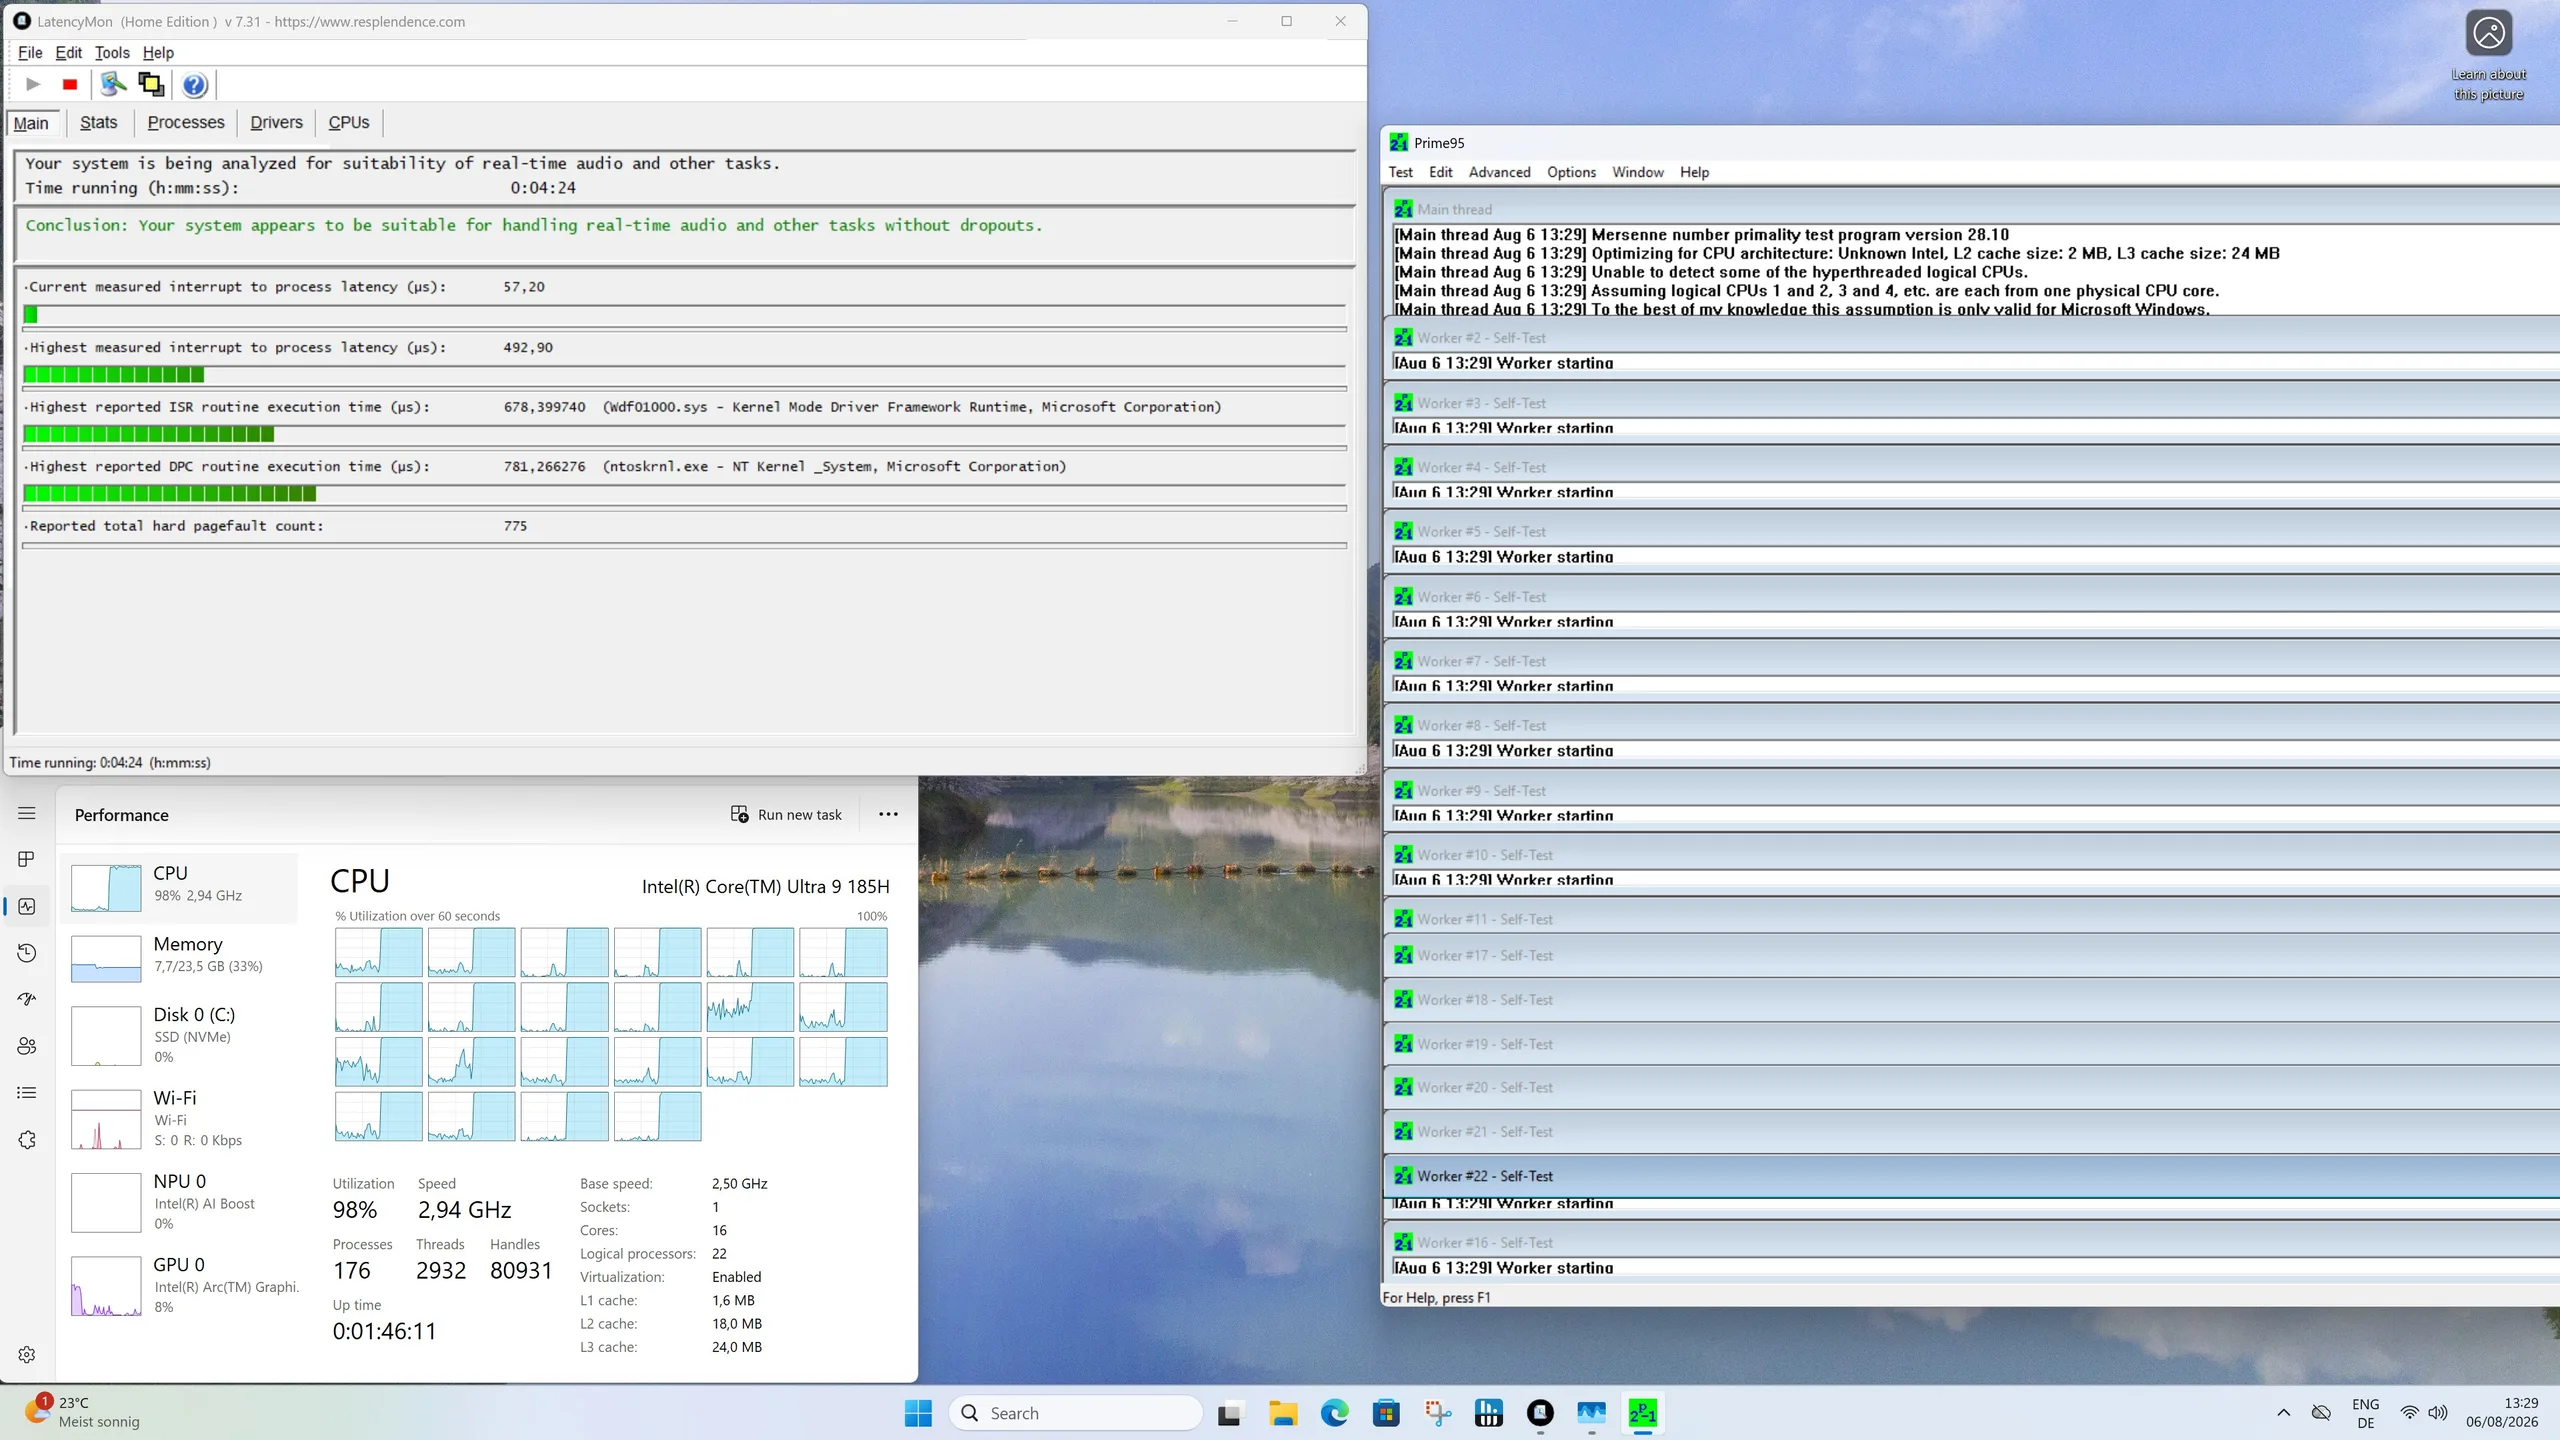Open the Options menu in Prime95

[1571, 172]
